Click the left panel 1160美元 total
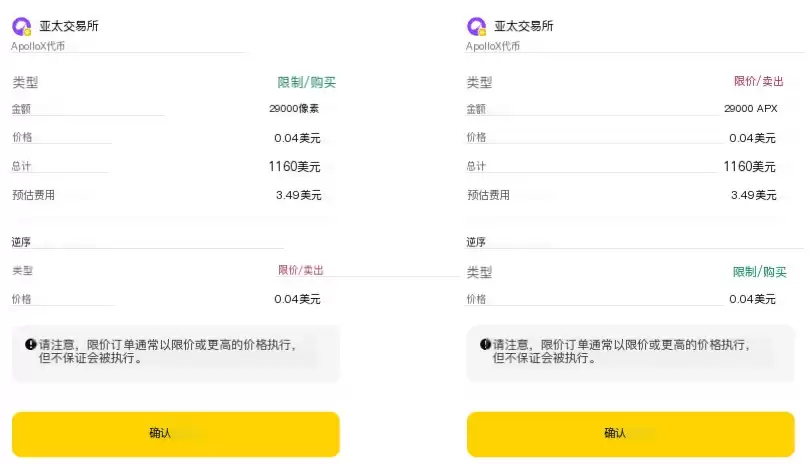Screen dimensions: 809x465 pos(294,166)
